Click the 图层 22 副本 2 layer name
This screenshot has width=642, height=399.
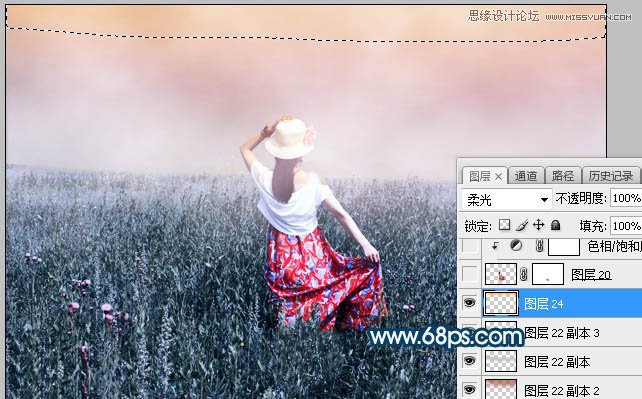pyautogui.click(x=562, y=390)
